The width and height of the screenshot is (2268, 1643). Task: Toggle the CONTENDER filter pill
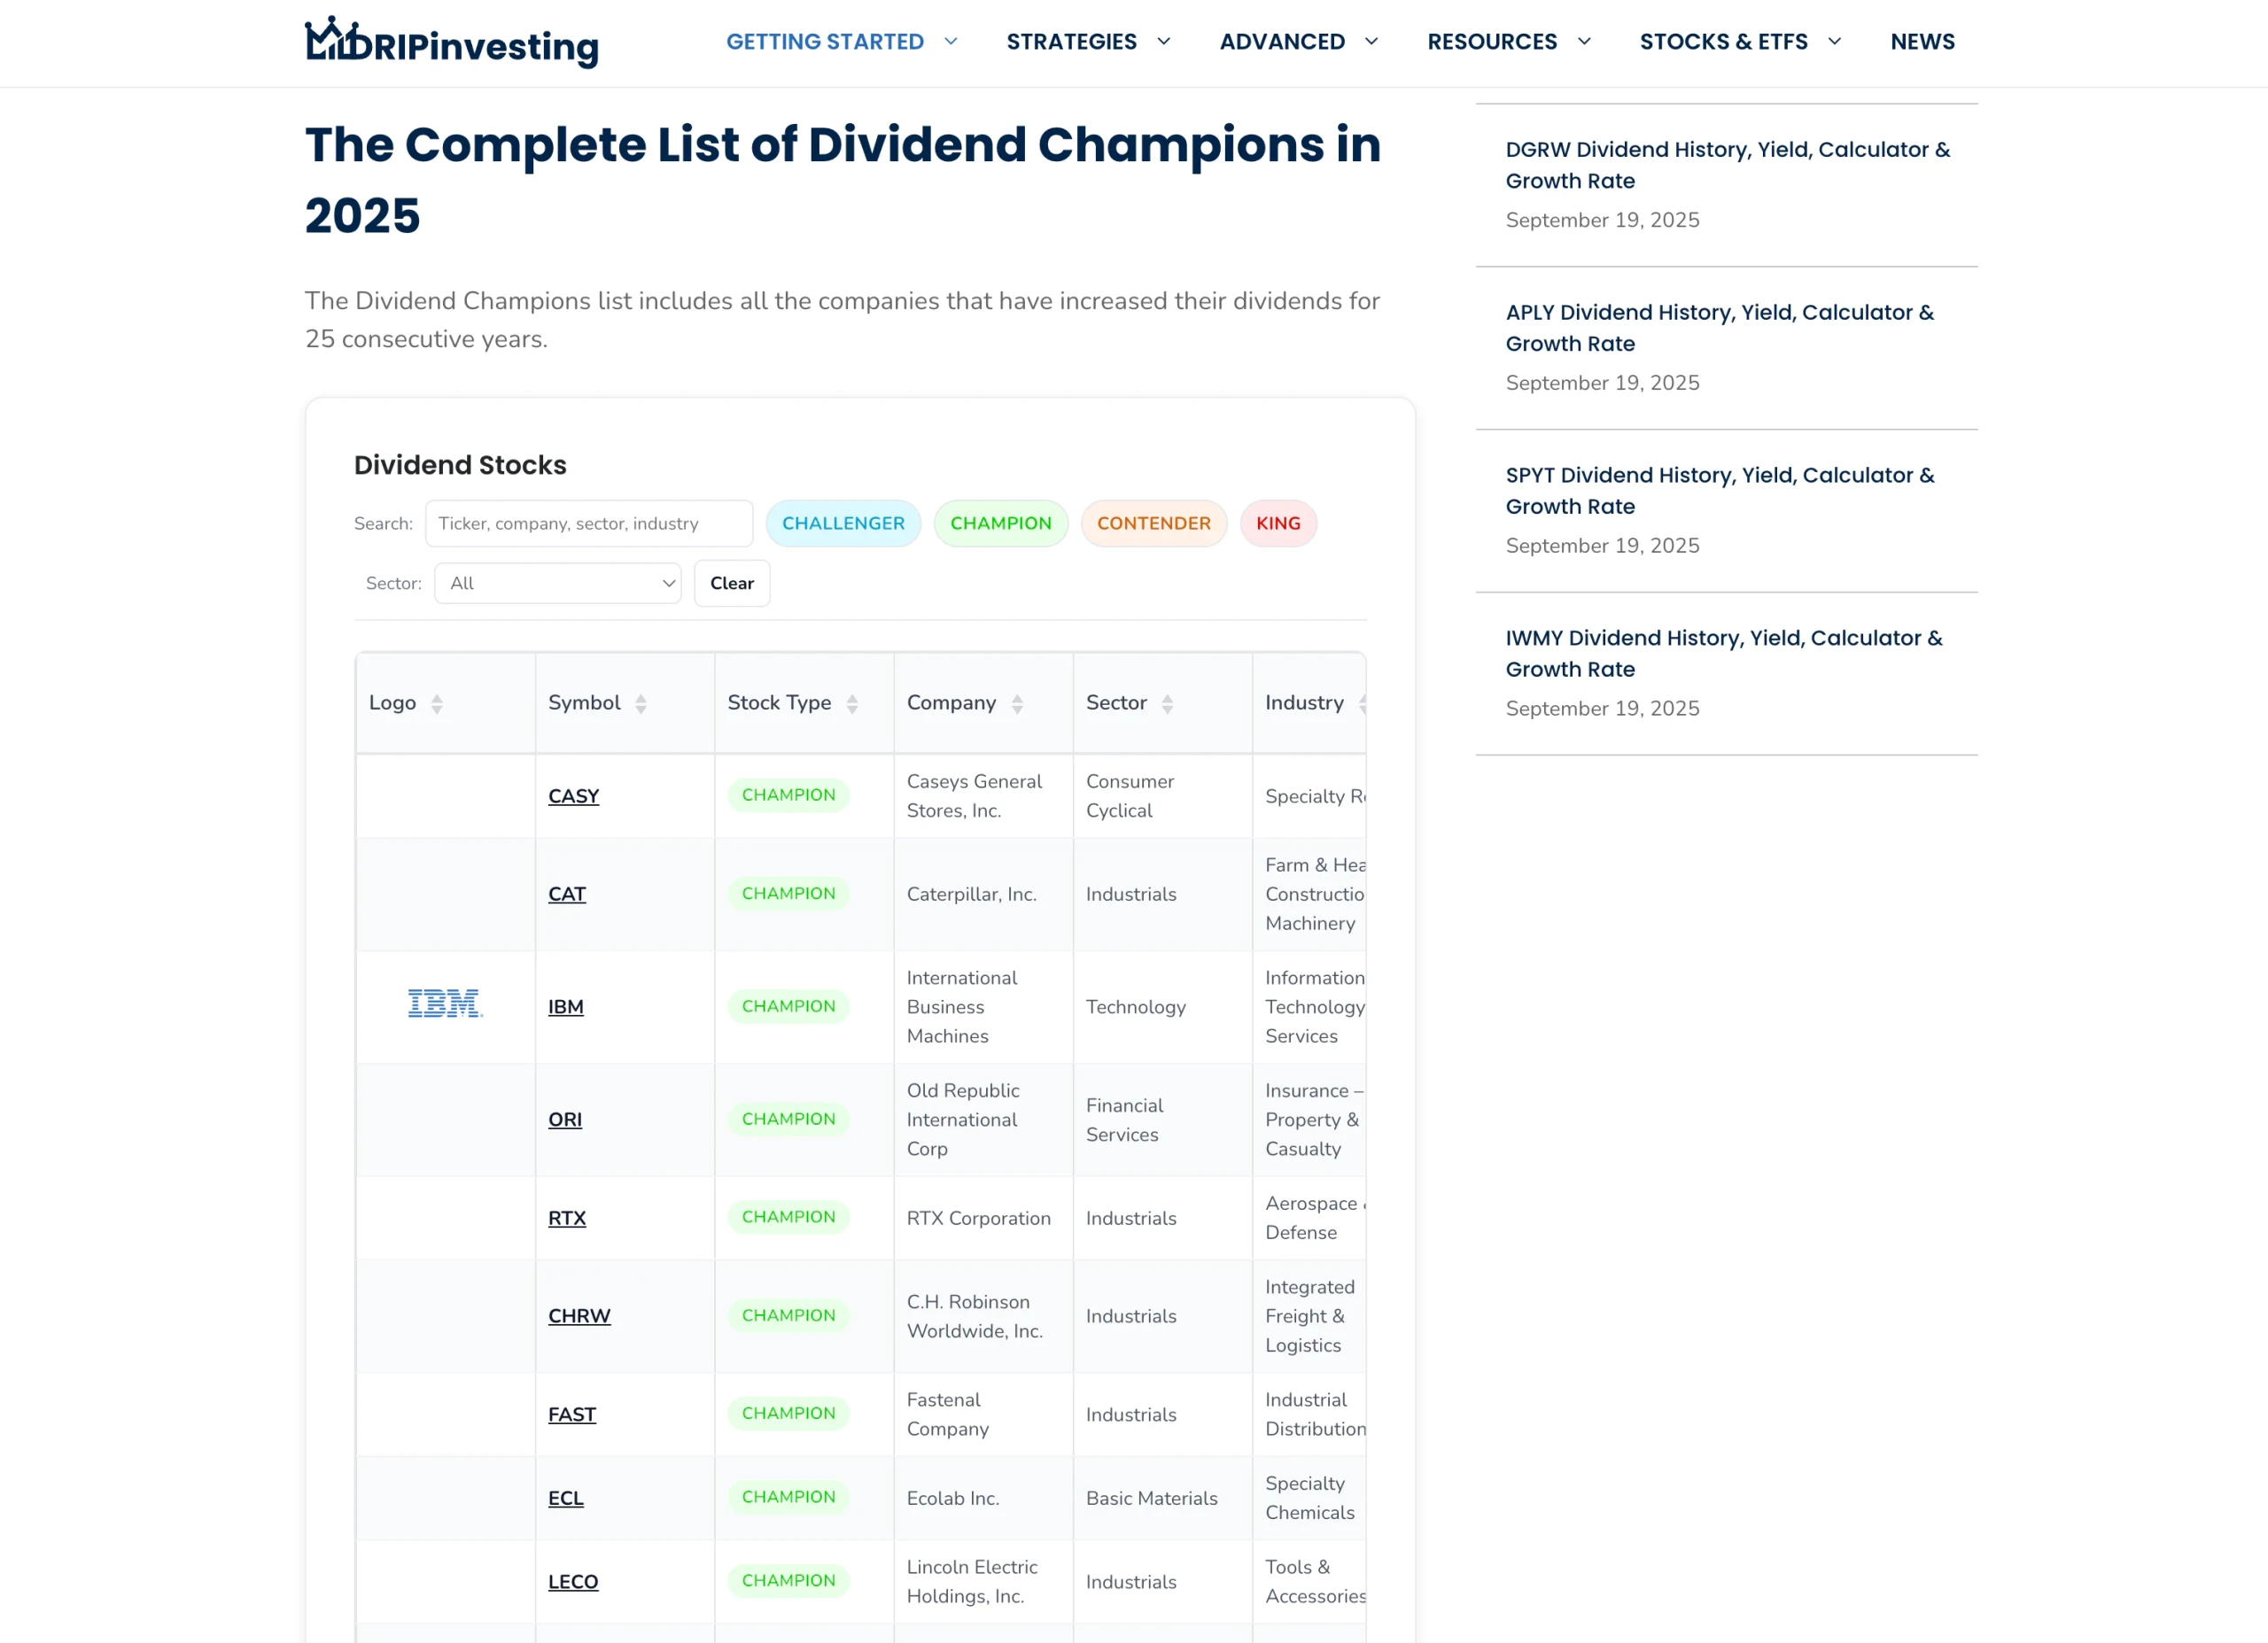(1153, 523)
